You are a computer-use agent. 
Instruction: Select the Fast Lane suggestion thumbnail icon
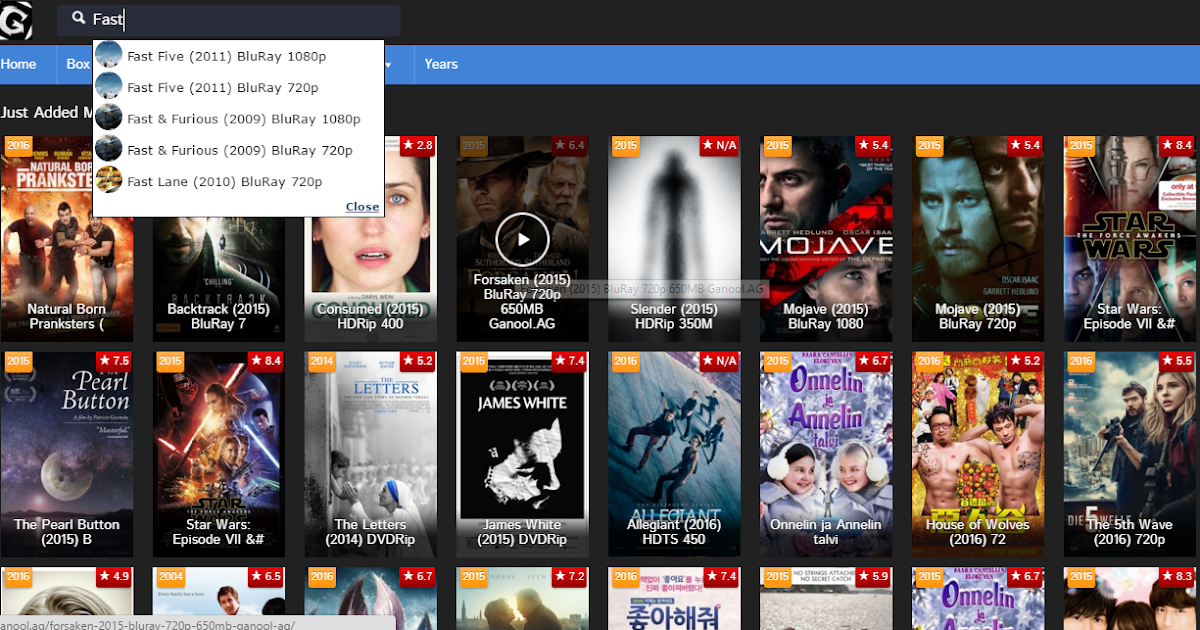point(109,181)
